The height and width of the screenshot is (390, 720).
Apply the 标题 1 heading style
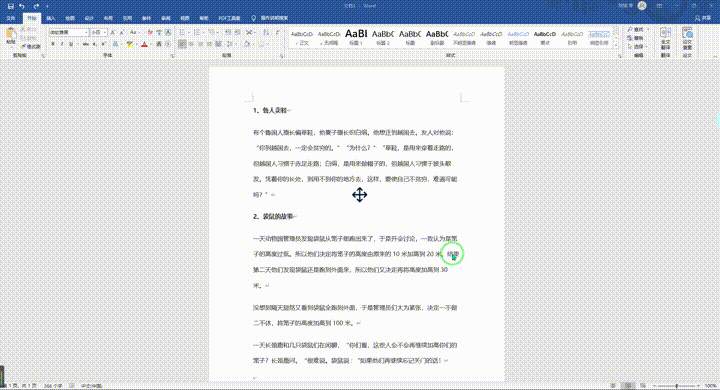pyautogui.click(x=356, y=38)
